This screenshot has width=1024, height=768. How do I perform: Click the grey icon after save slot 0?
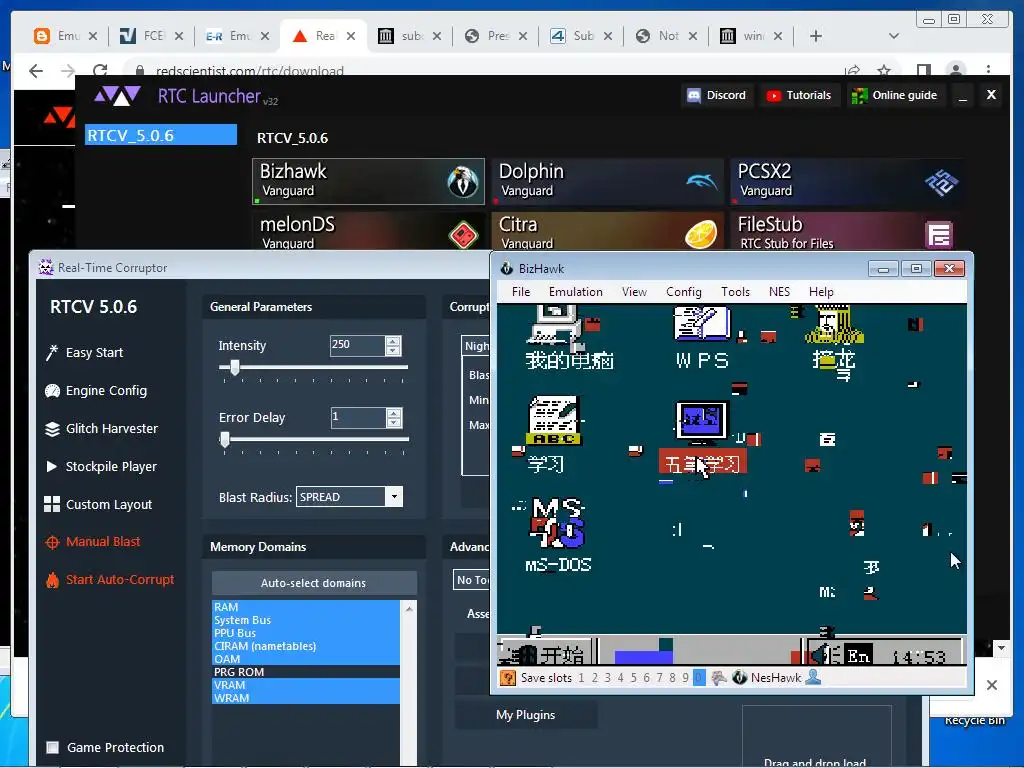click(x=718, y=678)
